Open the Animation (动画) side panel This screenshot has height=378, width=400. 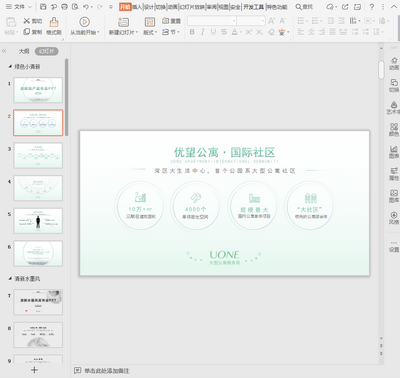pyautogui.click(x=394, y=63)
